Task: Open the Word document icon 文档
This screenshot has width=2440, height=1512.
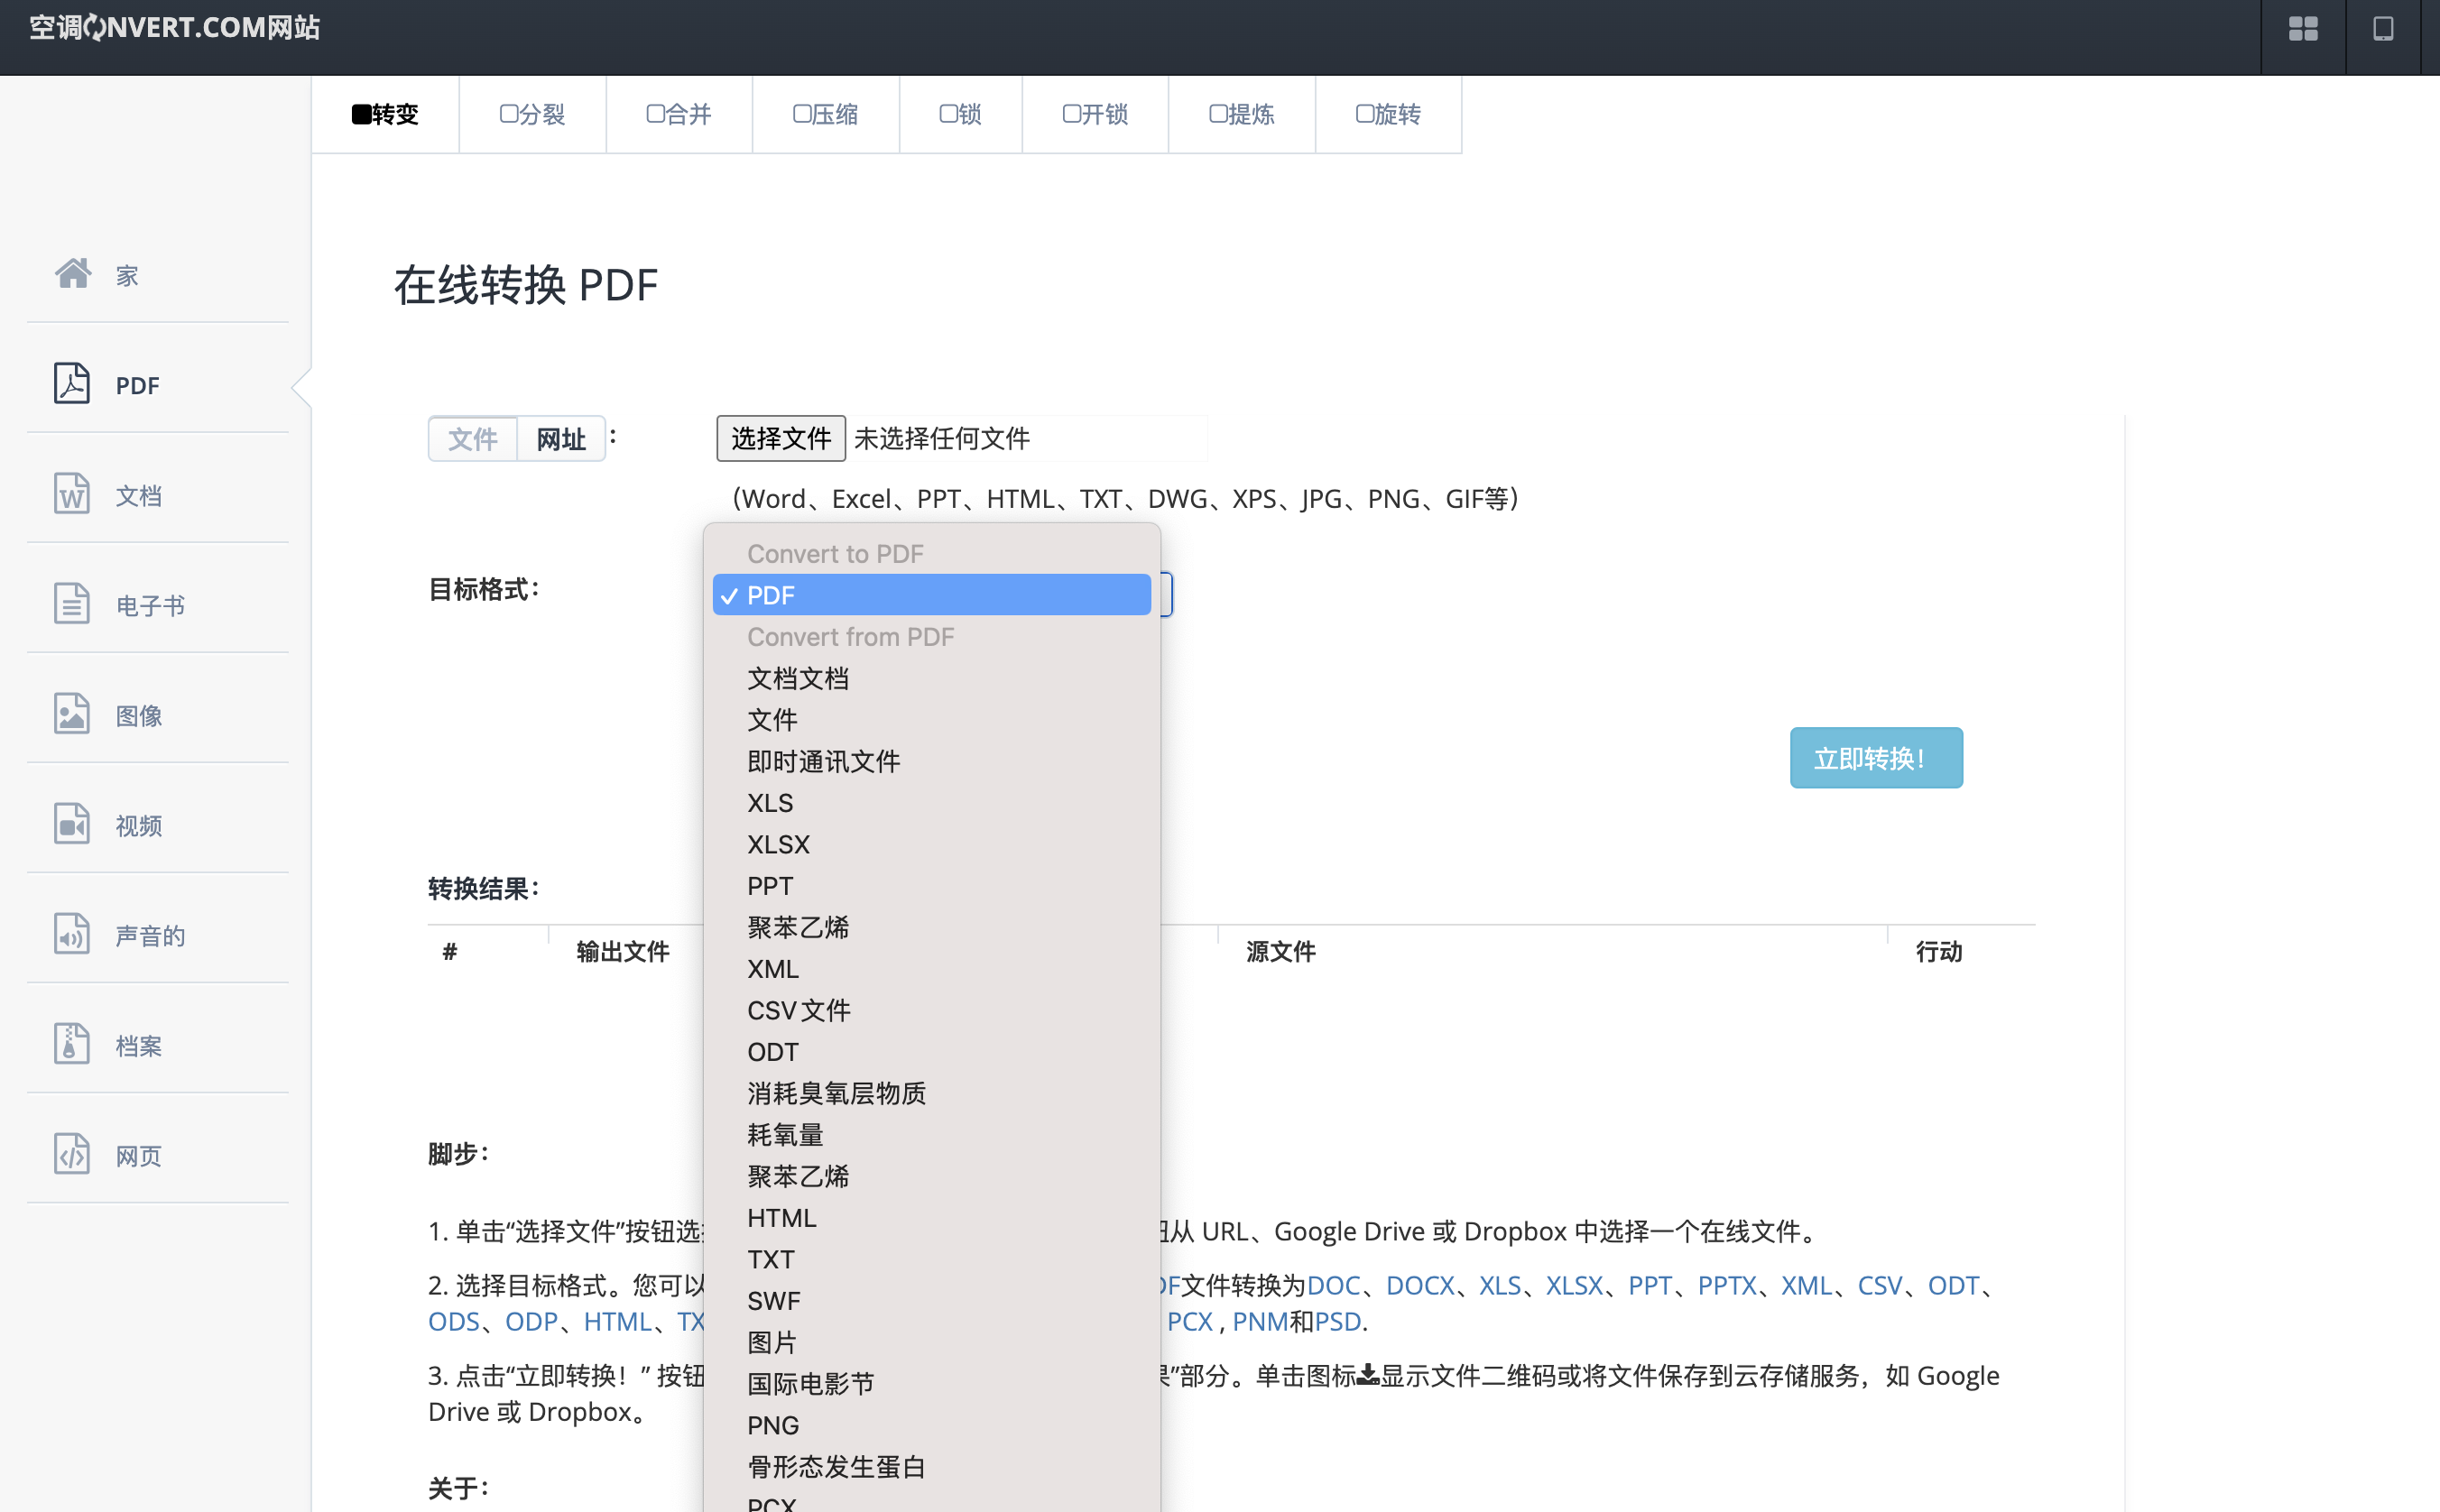Action: tap(72, 494)
